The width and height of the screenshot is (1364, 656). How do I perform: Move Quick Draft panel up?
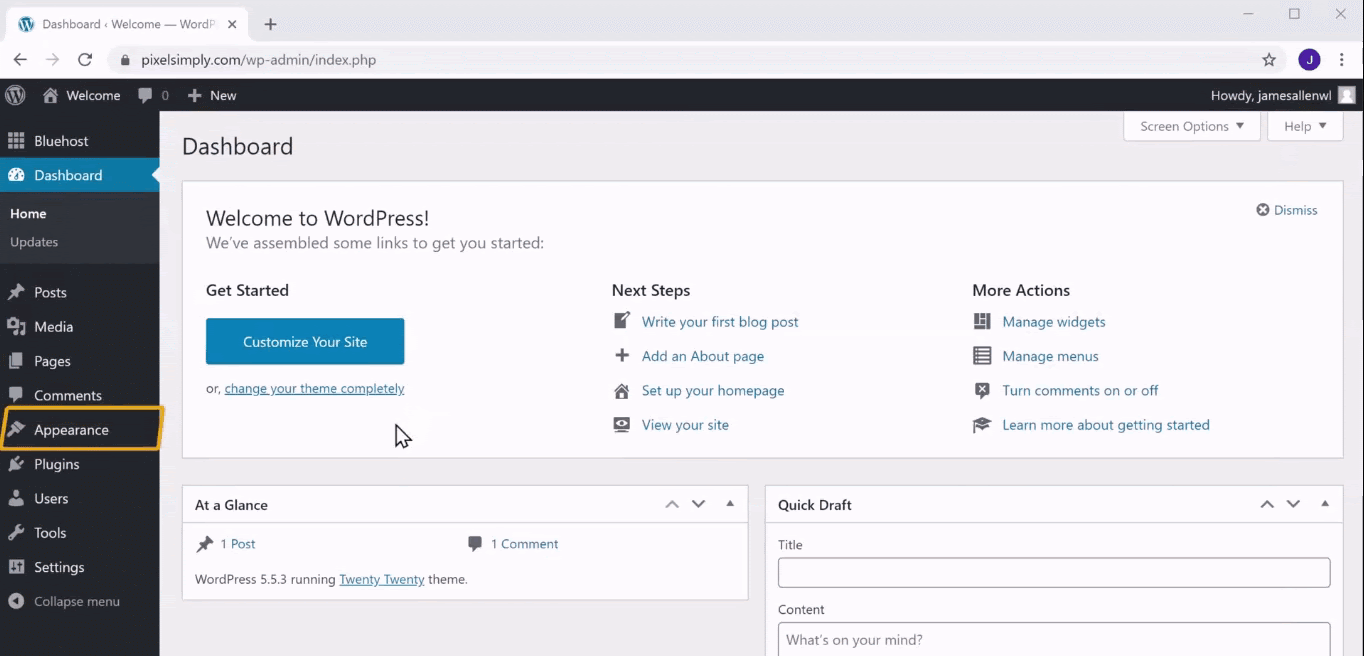[x=1267, y=504]
